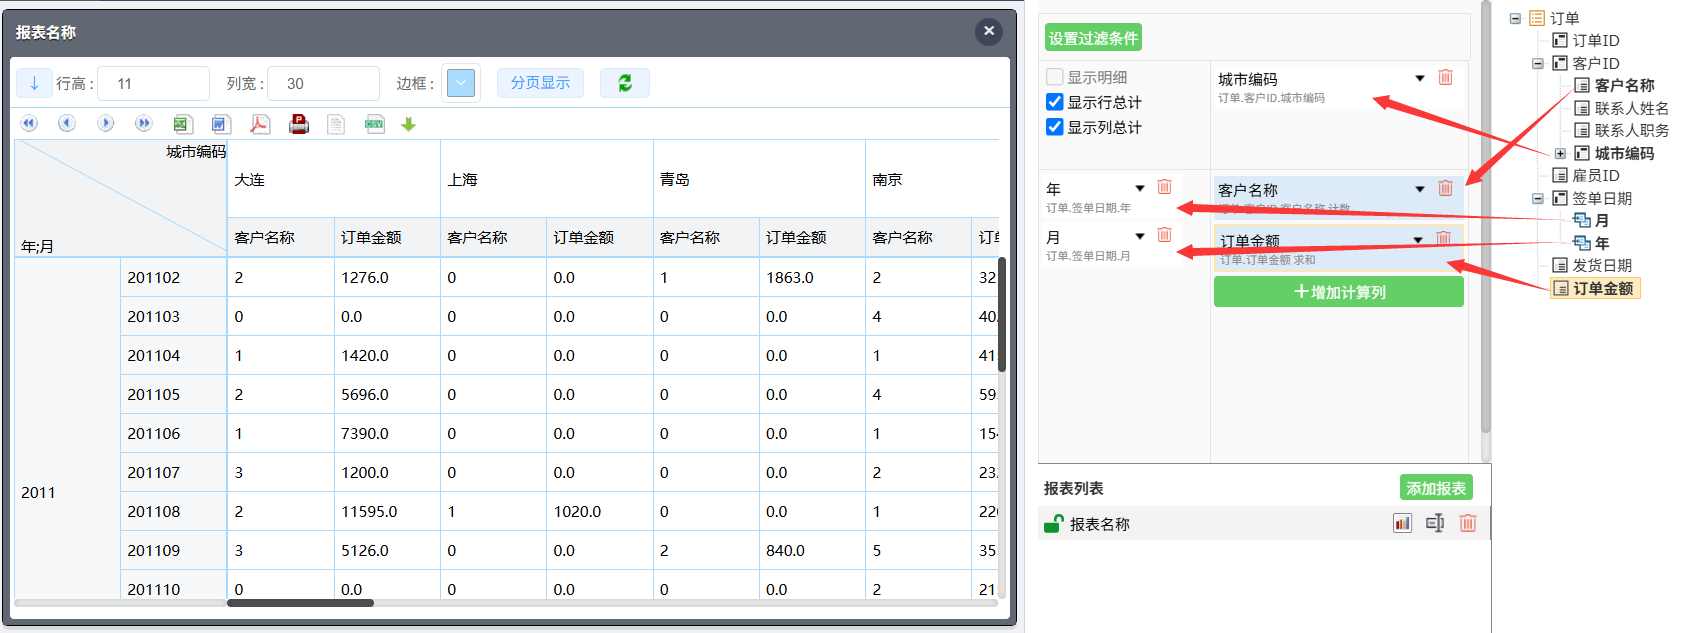The width and height of the screenshot is (1703, 633).
Task: Go to the next report page
Action: click(105, 123)
